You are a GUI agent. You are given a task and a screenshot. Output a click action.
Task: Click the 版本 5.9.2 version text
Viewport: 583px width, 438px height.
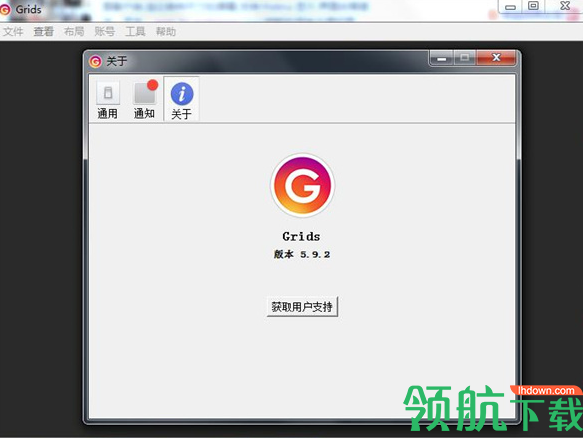[302, 254]
